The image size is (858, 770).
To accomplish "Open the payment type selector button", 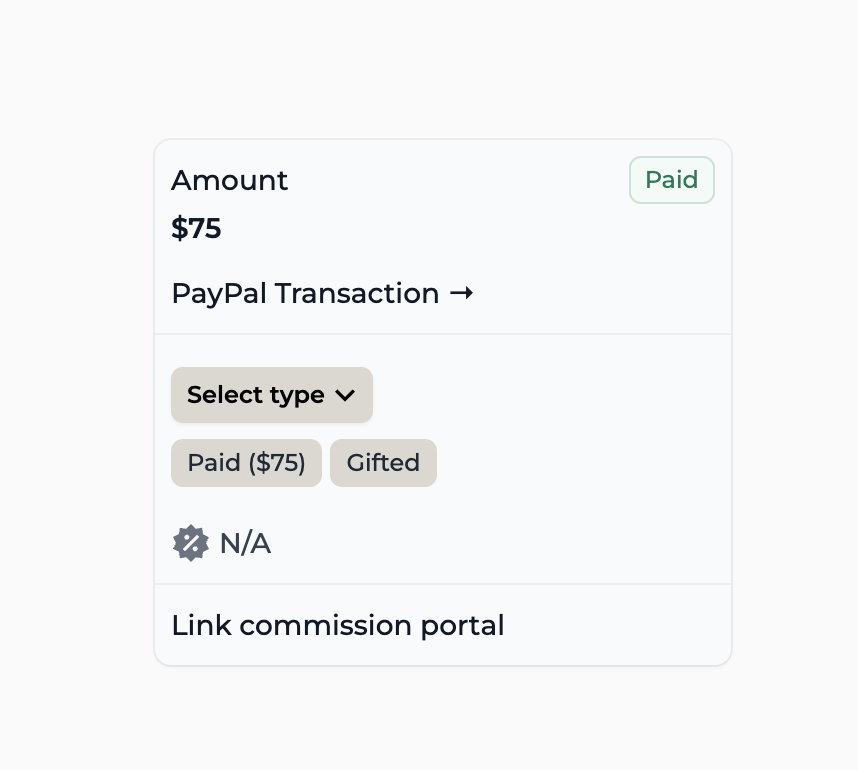I will pos(272,395).
